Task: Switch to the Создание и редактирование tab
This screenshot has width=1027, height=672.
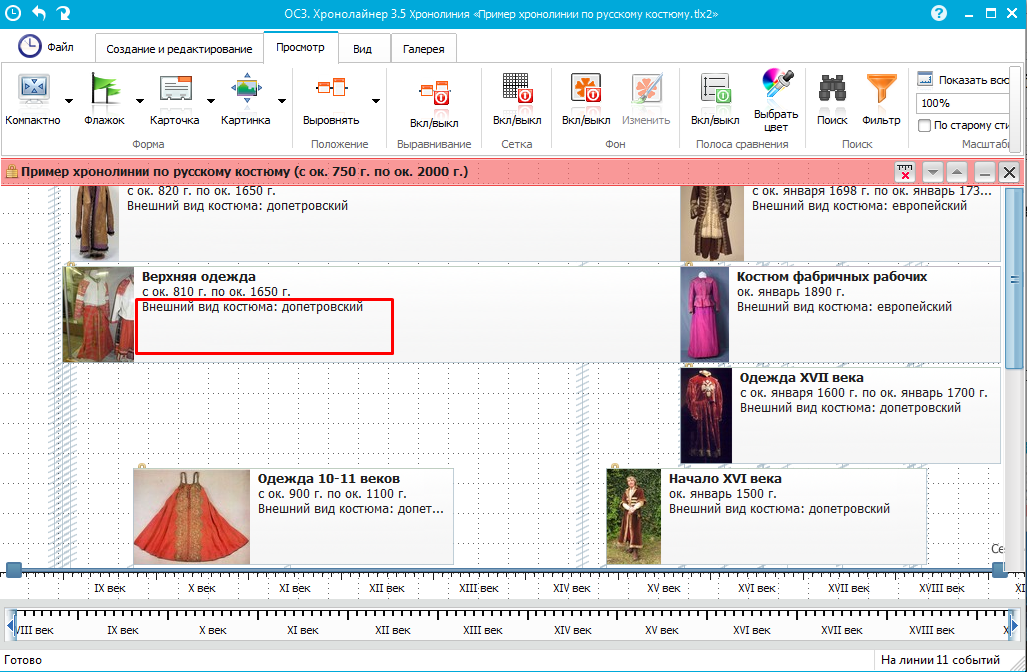Action: coord(179,49)
